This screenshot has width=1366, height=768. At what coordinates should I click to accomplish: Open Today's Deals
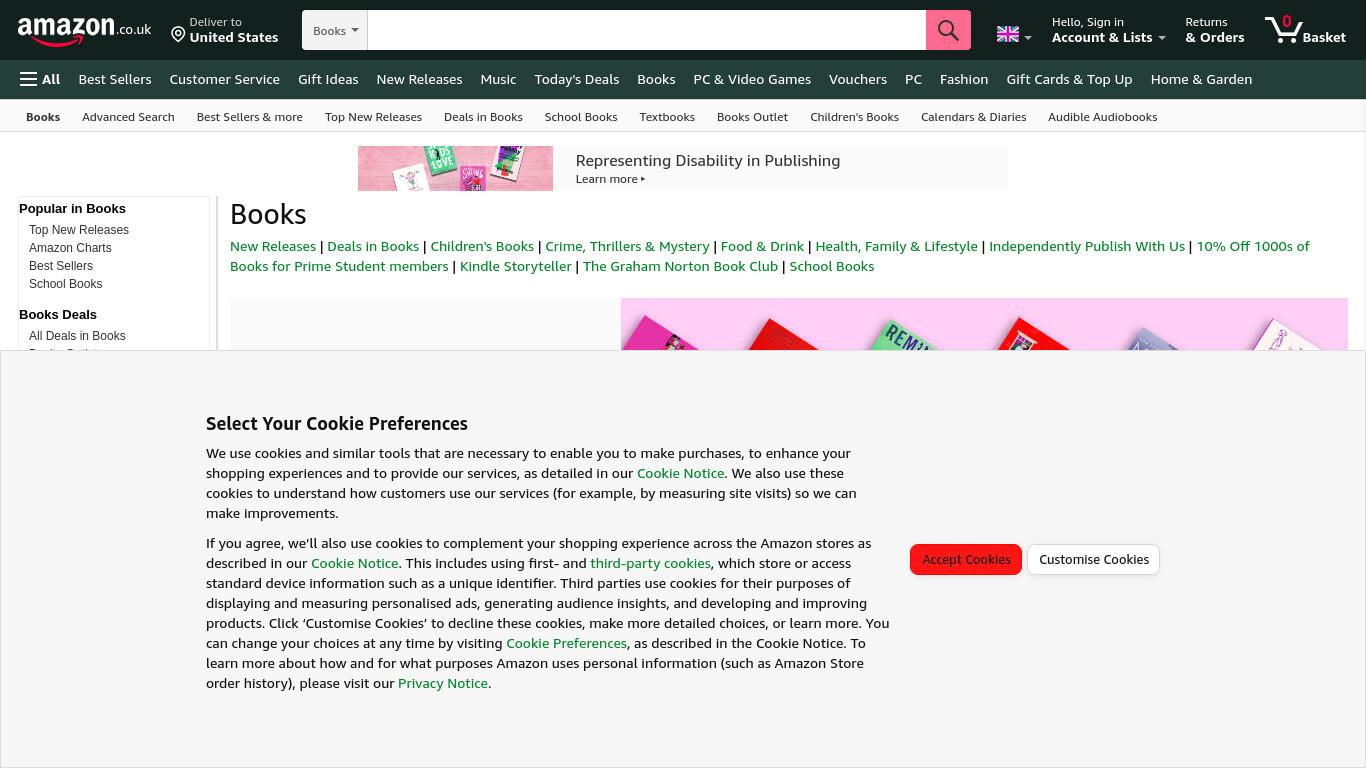(x=576, y=79)
